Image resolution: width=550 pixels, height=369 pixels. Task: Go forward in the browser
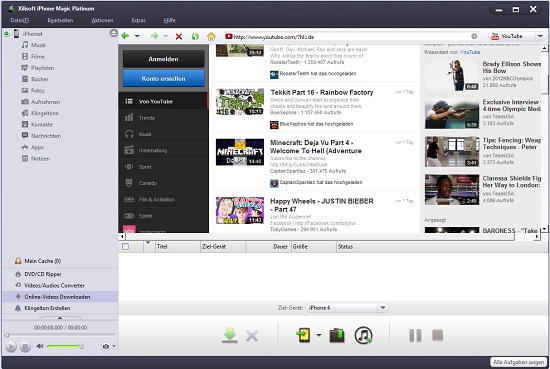[x=154, y=36]
